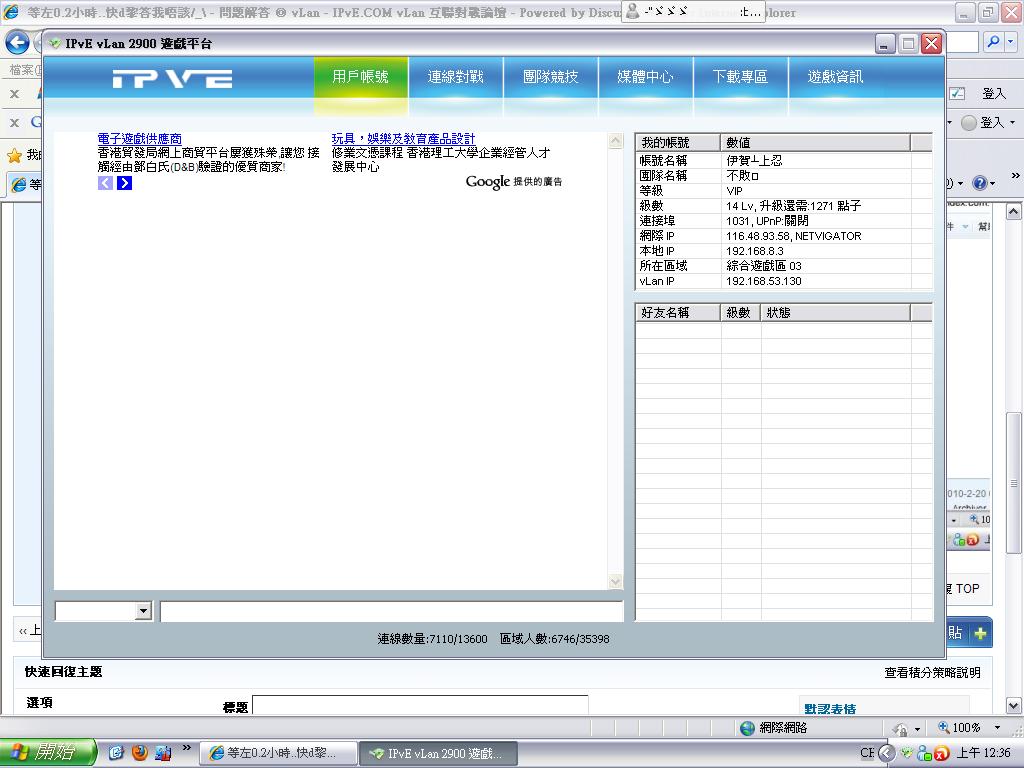Image resolution: width=1024 pixels, height=768 pixels.
Task: Switch to the 連線對戰 tab
Action: [456, 77]
